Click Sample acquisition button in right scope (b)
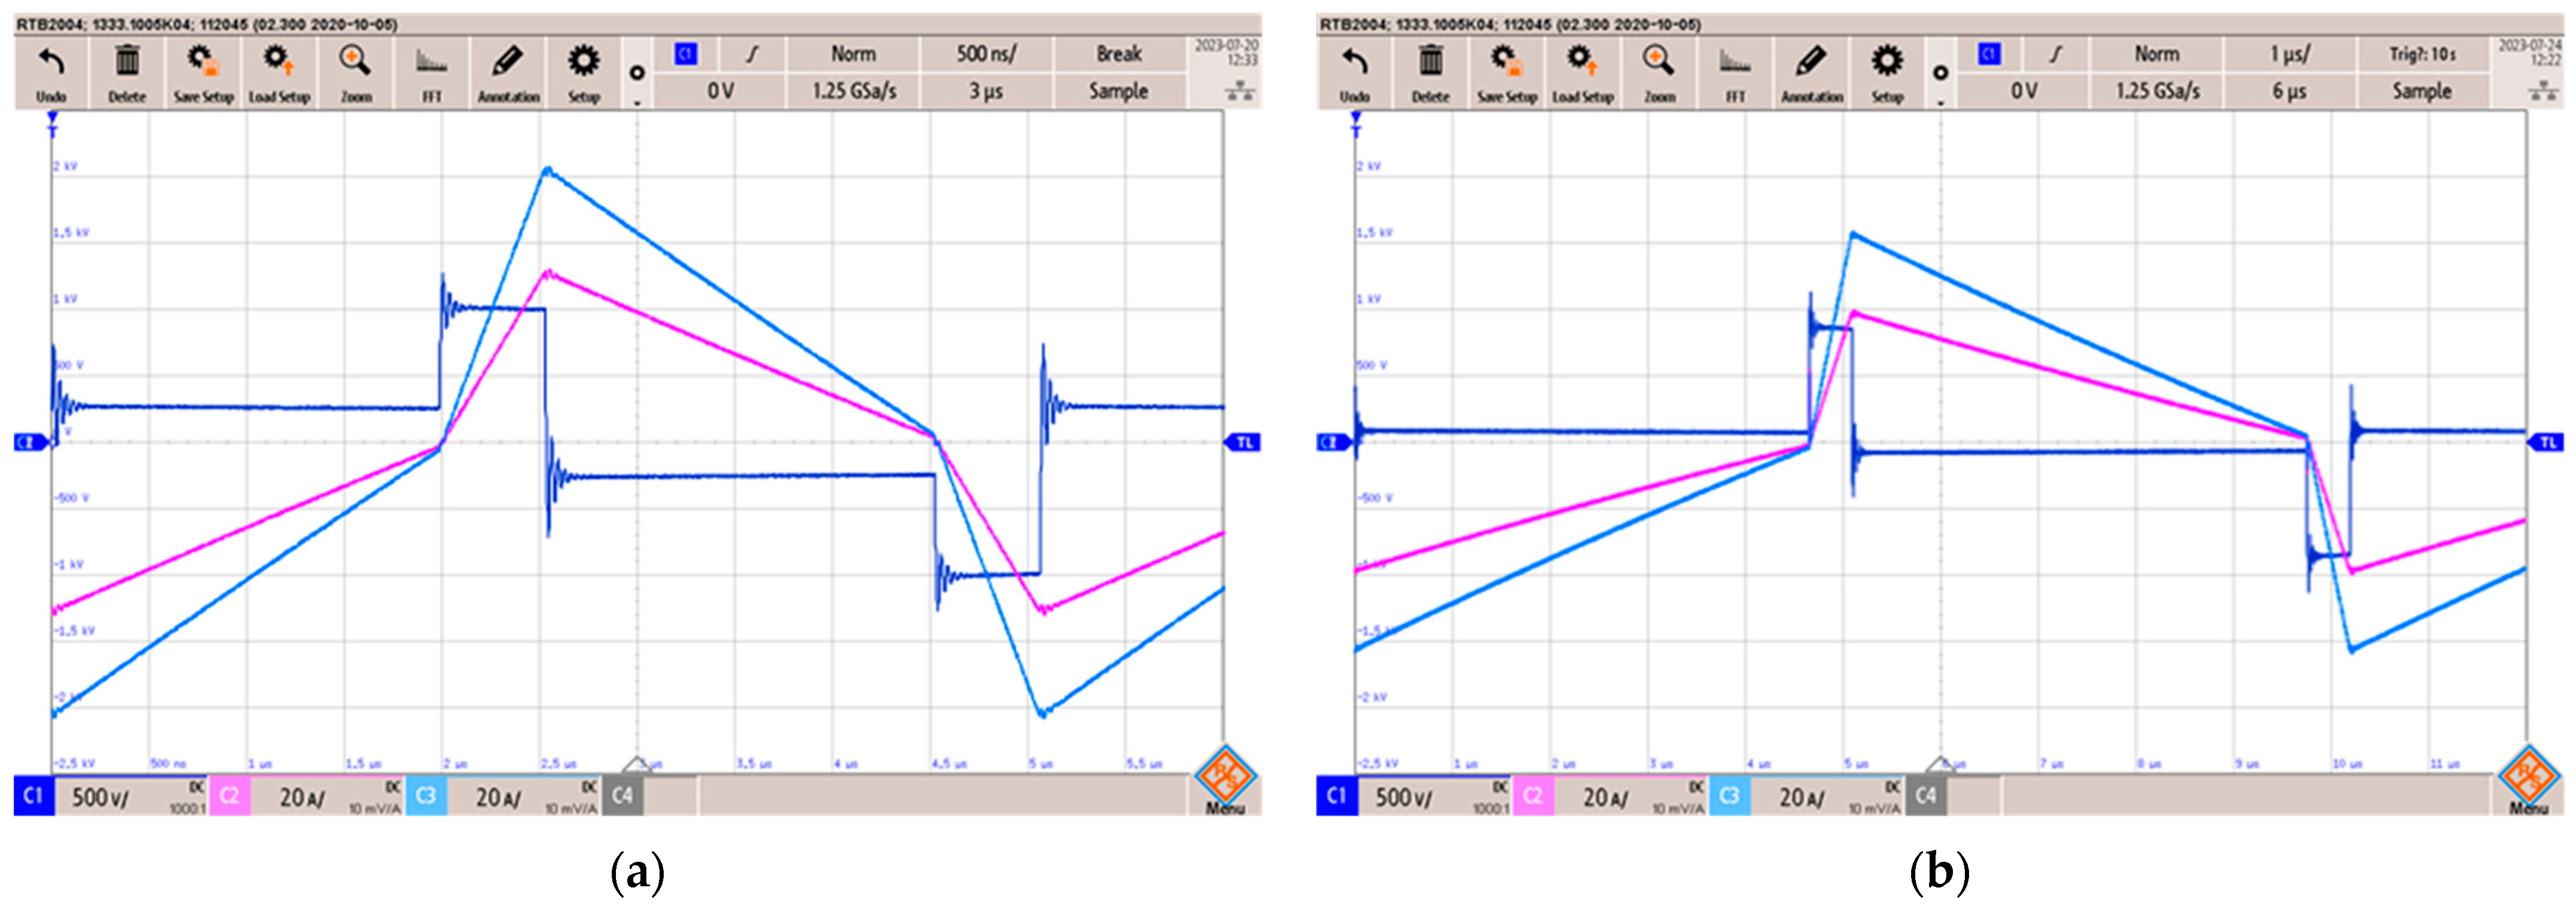This screenshot has width=2576, height=909. [2421, 91]
